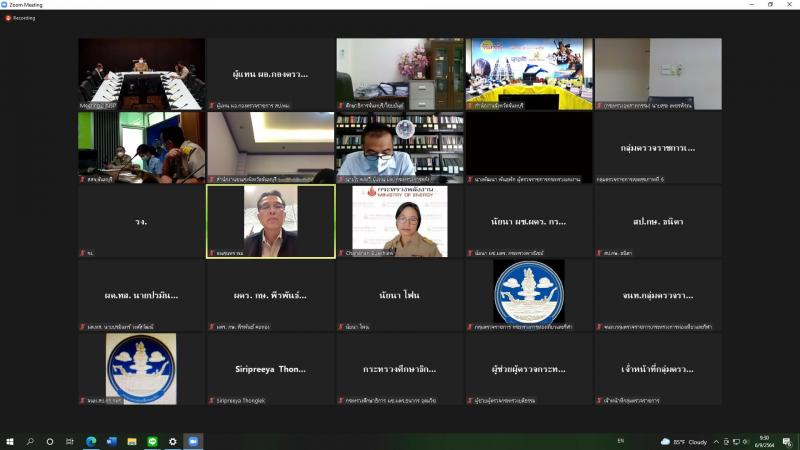Switch to Microsoft Word in the taskbar
Viewport: 800px width, 450px height.
(x=112, y=441)
